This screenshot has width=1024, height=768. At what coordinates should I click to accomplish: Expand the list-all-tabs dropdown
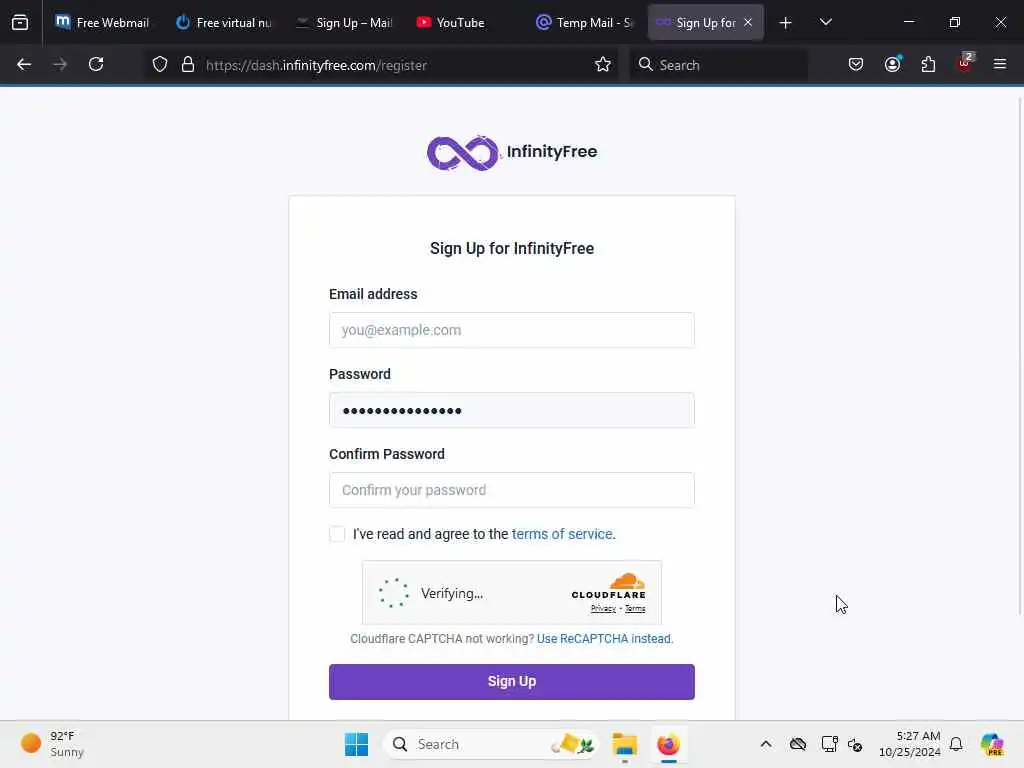[x=825, y=22]
